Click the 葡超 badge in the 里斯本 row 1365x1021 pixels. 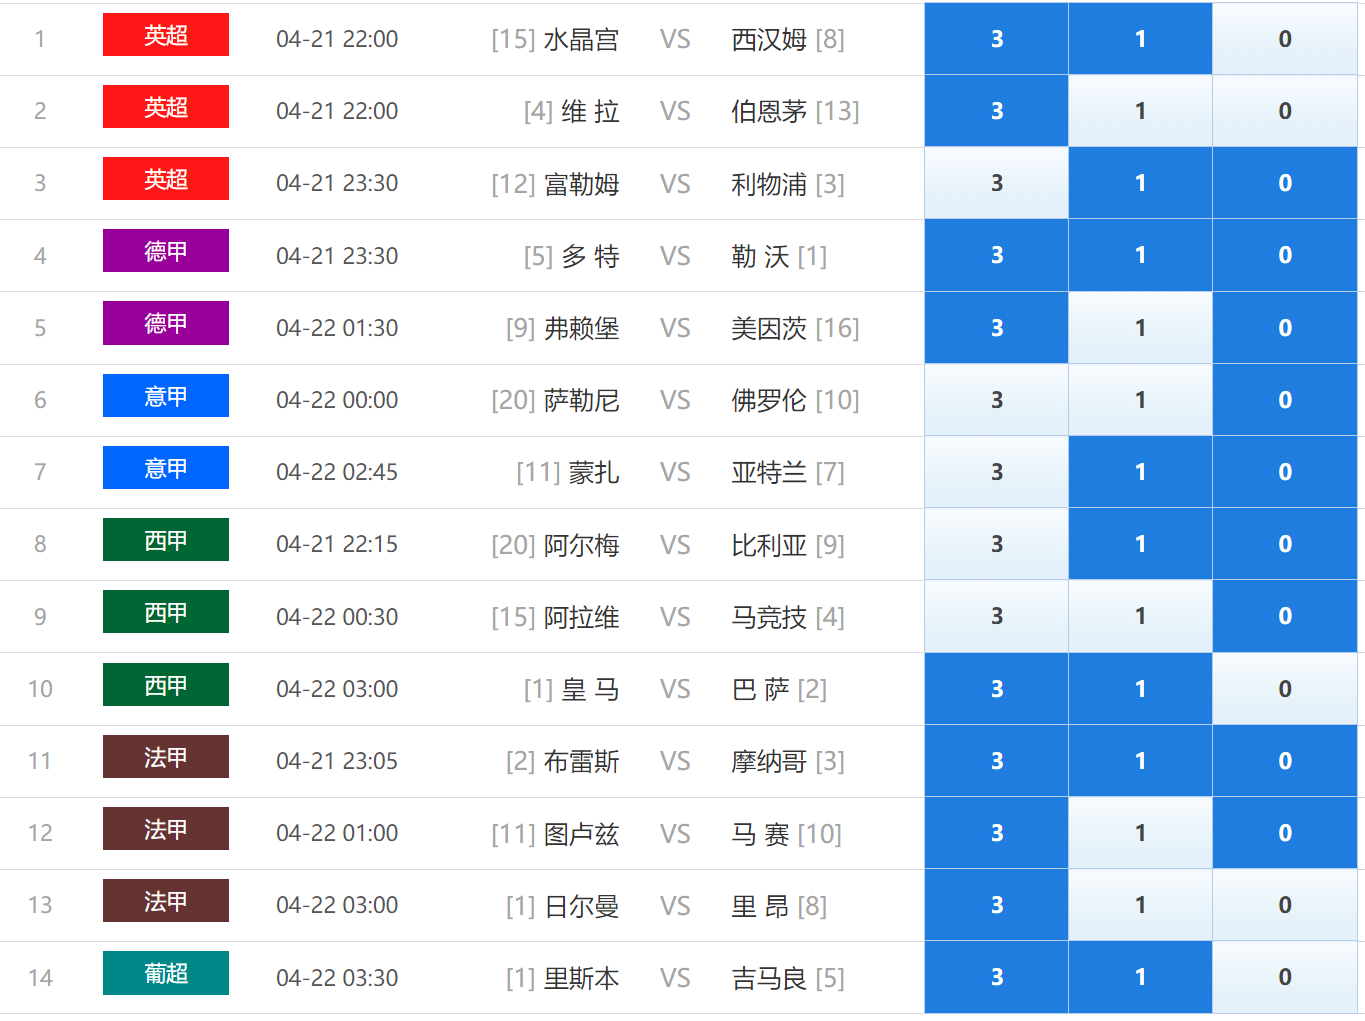pyautogui.click(x=166, y=973)
